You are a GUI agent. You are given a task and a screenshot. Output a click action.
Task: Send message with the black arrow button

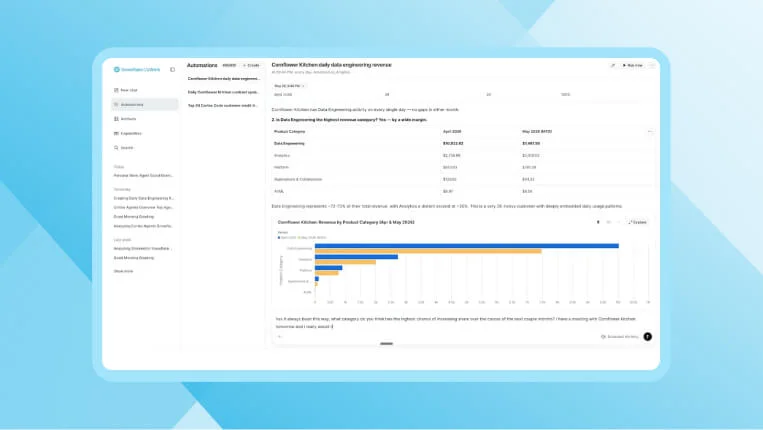(647, 337)
